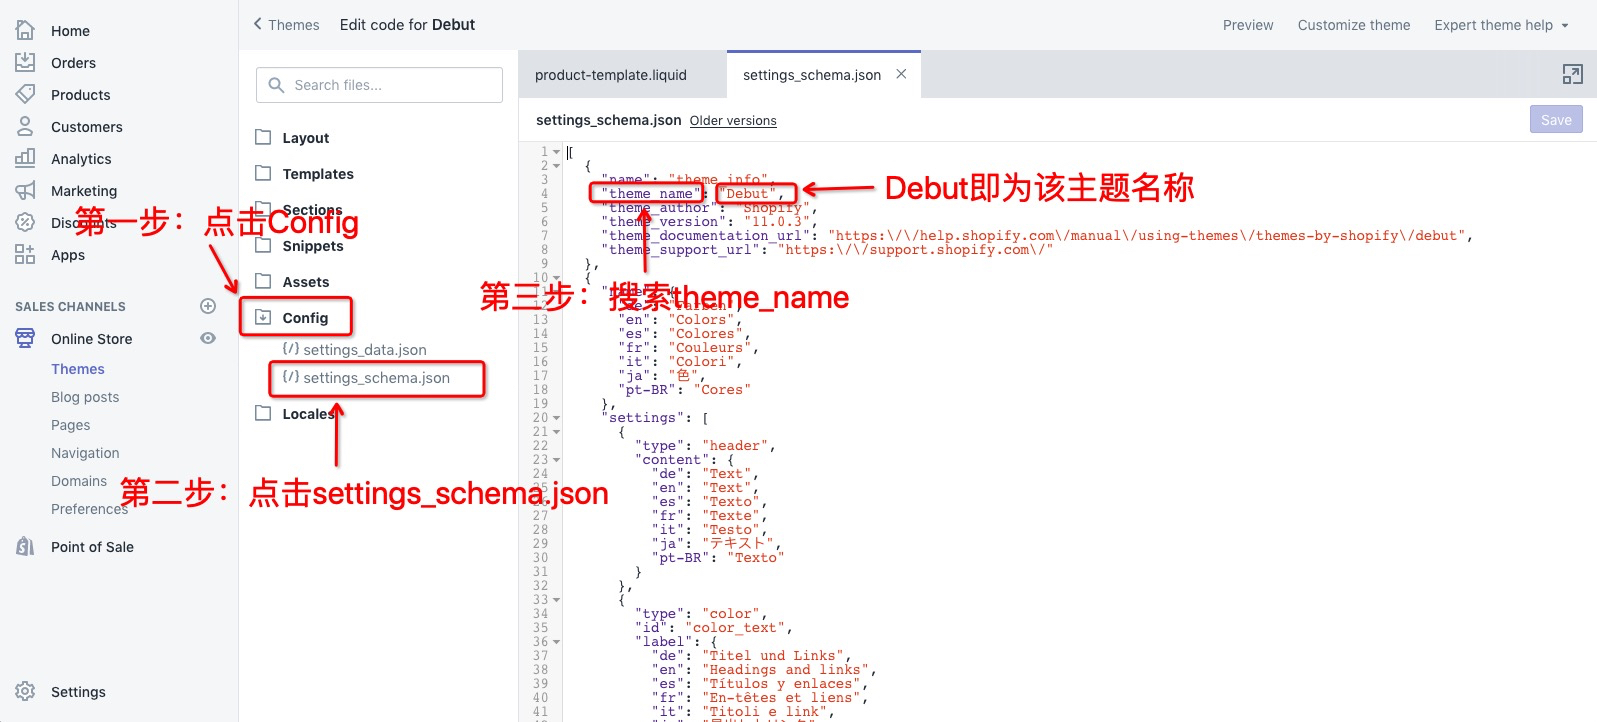Click the Settings gear icon

[x=25, y=691]
